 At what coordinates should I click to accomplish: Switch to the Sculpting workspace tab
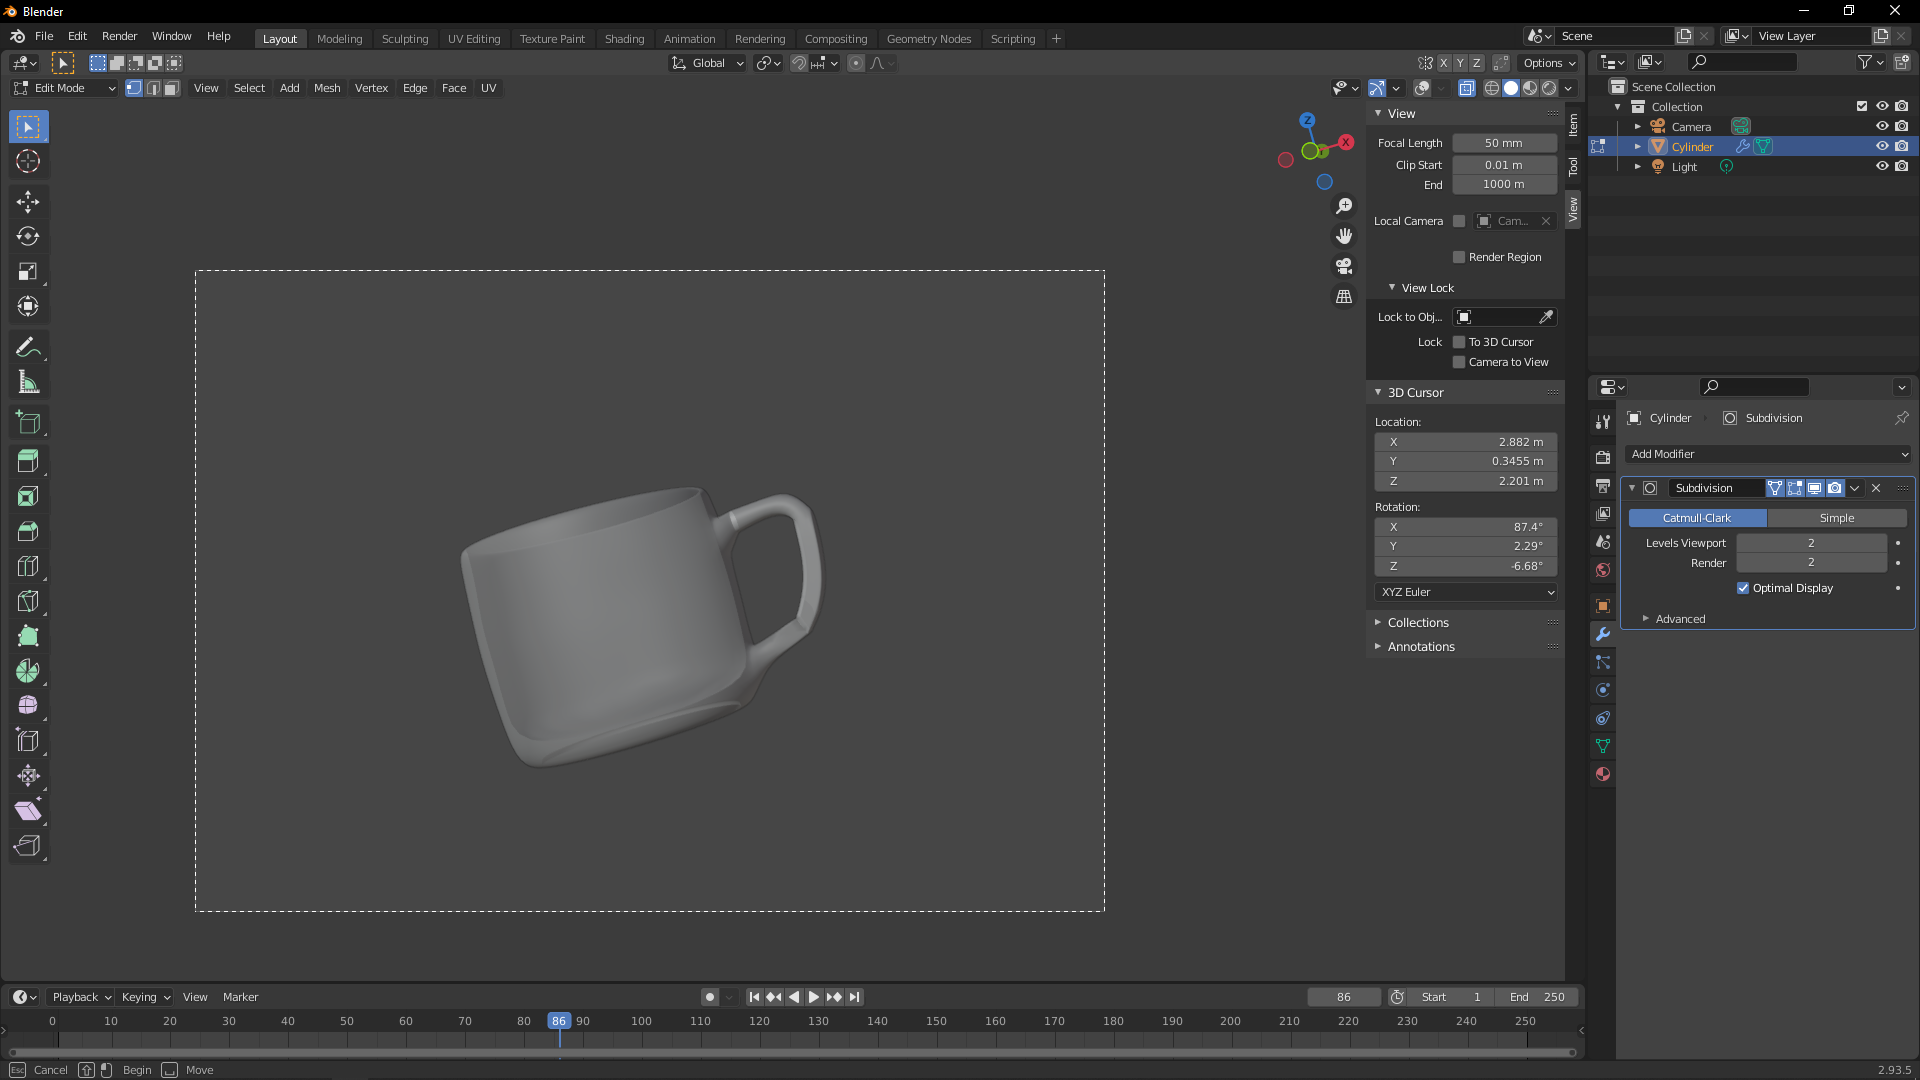pyautogui.click(x=404, y=39)
